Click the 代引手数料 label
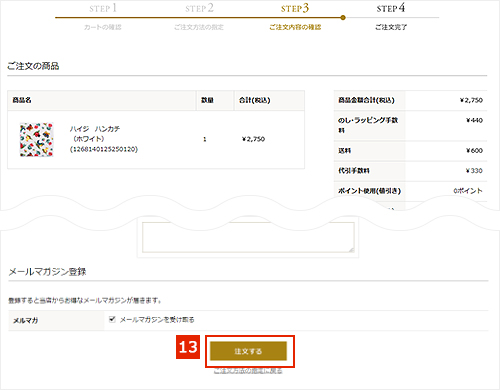This screenshot has height=390, width=500. (354, 171)
